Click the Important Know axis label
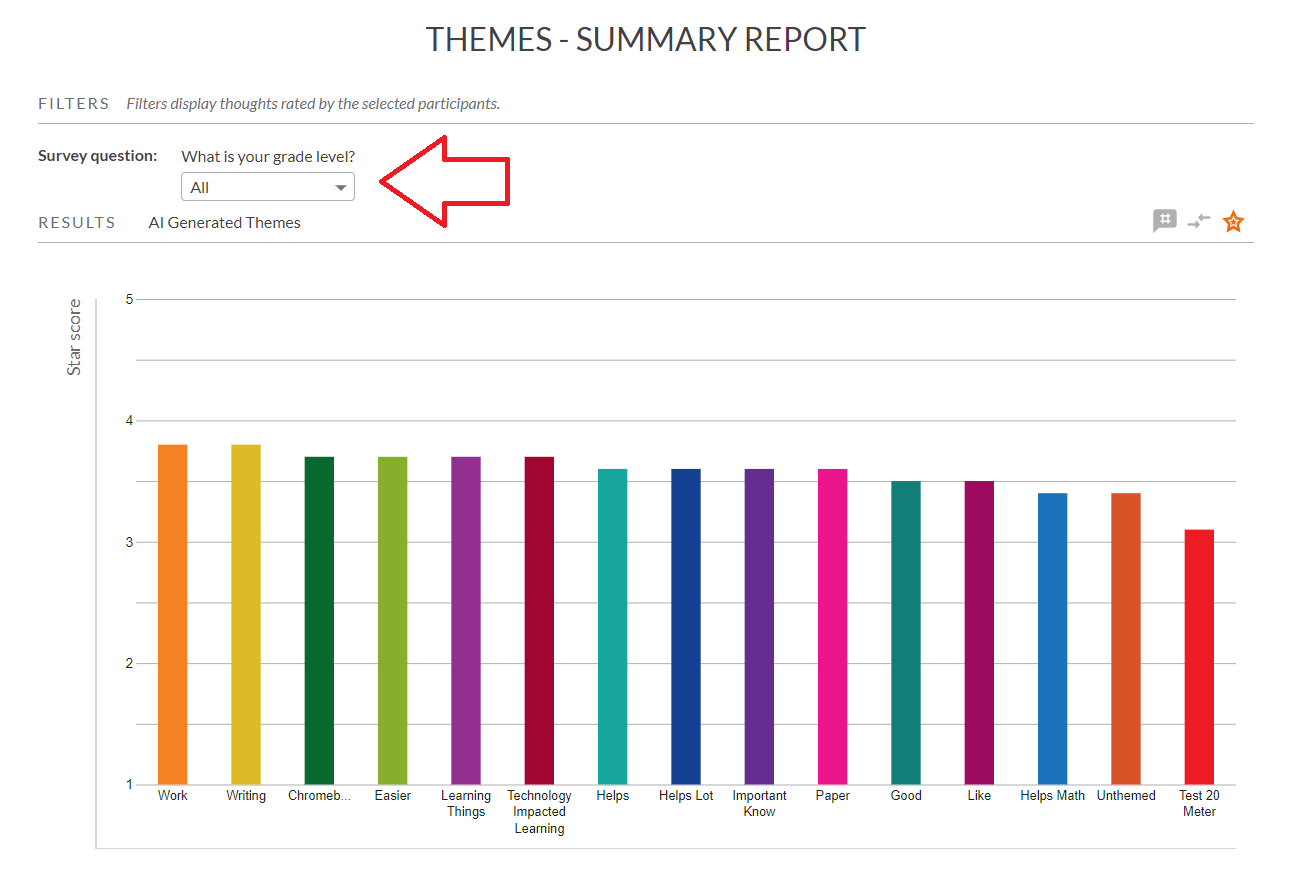 759,804
